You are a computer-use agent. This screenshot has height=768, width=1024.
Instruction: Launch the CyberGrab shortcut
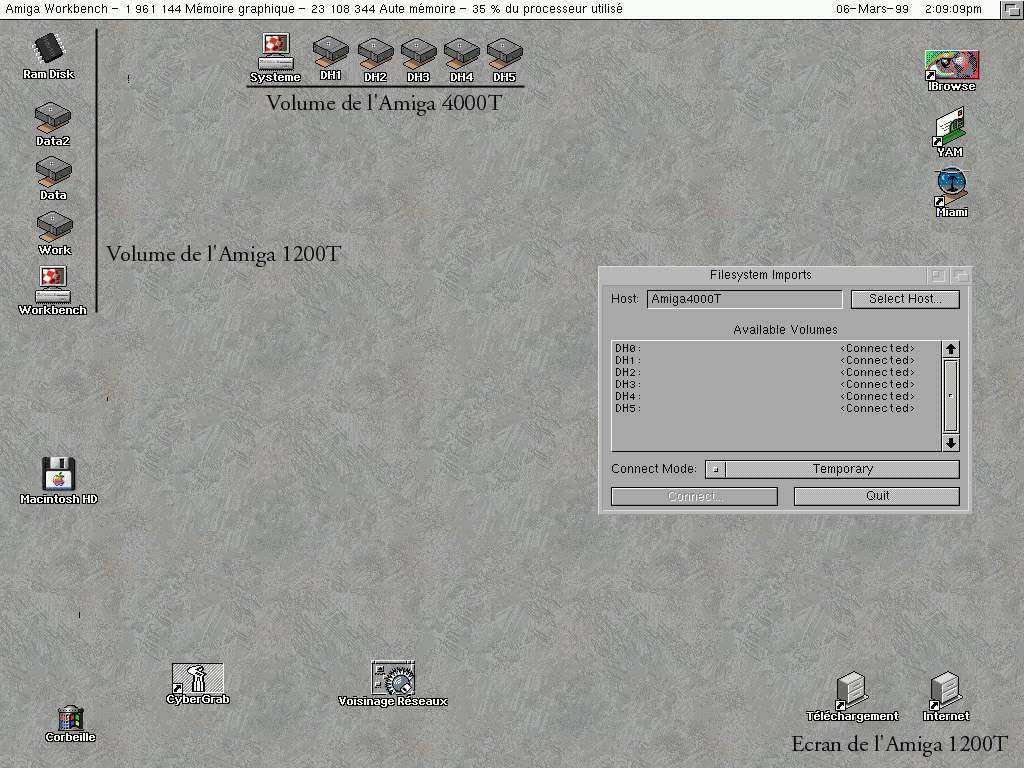tap(198, 684)
